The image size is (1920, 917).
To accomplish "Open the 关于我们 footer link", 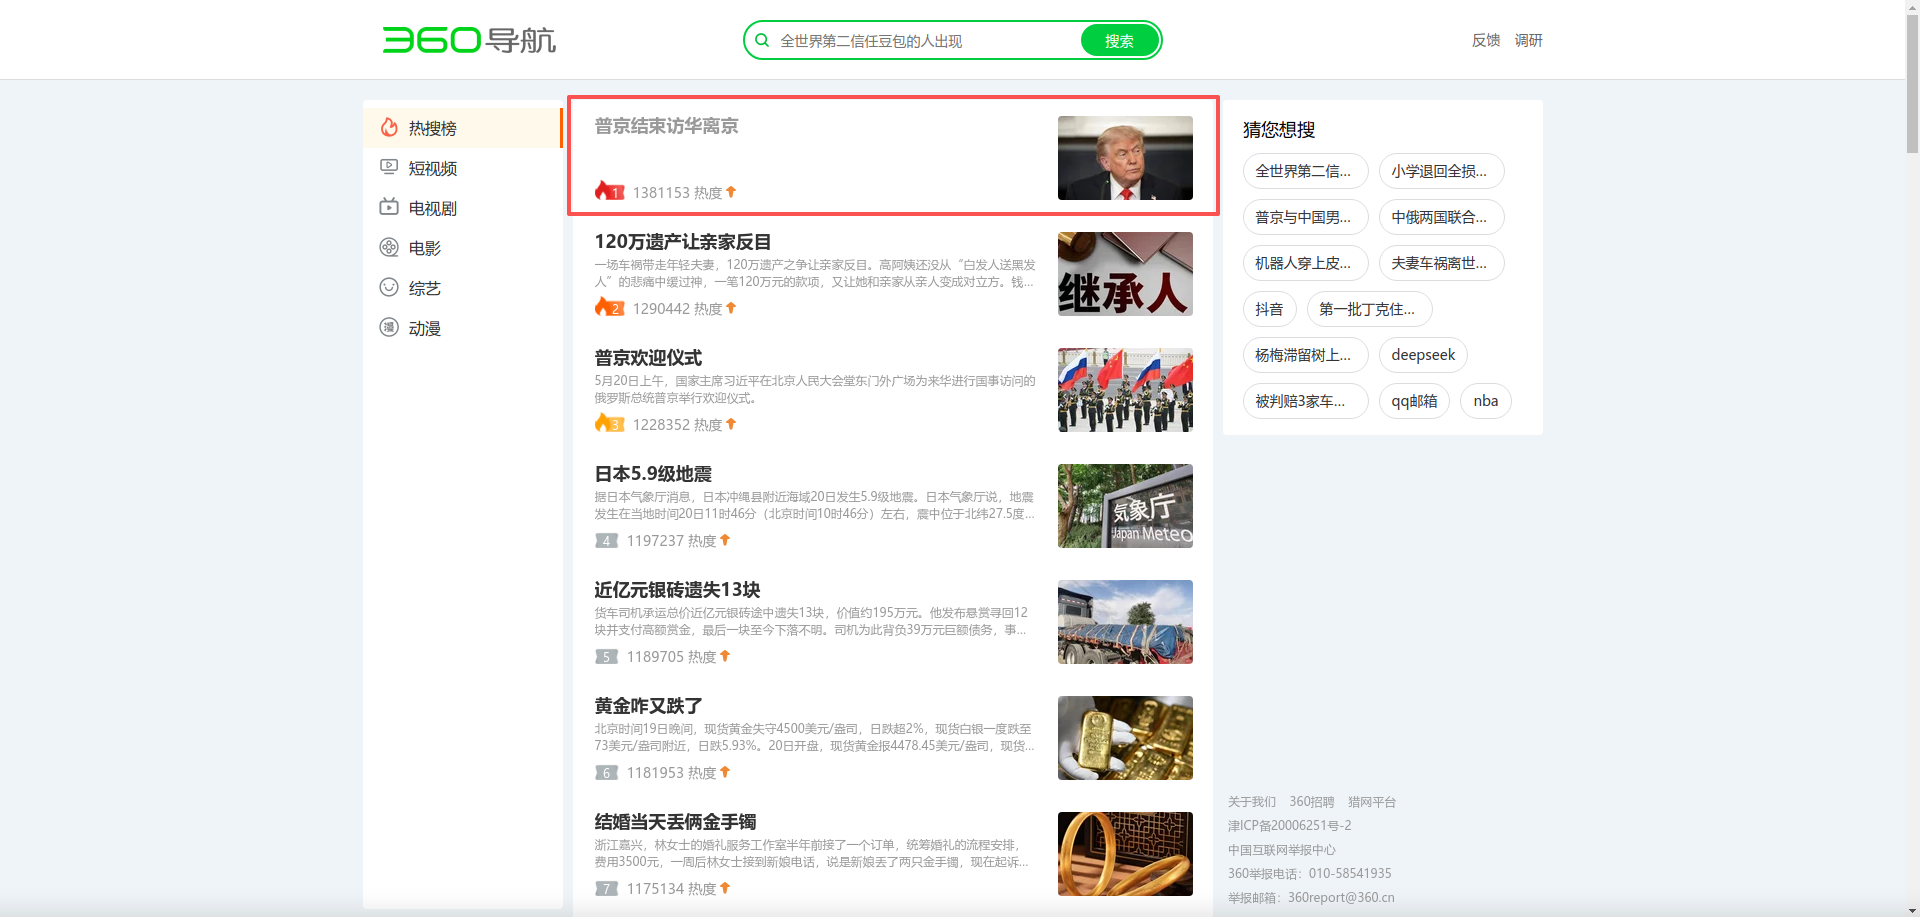I will 1252,802.
